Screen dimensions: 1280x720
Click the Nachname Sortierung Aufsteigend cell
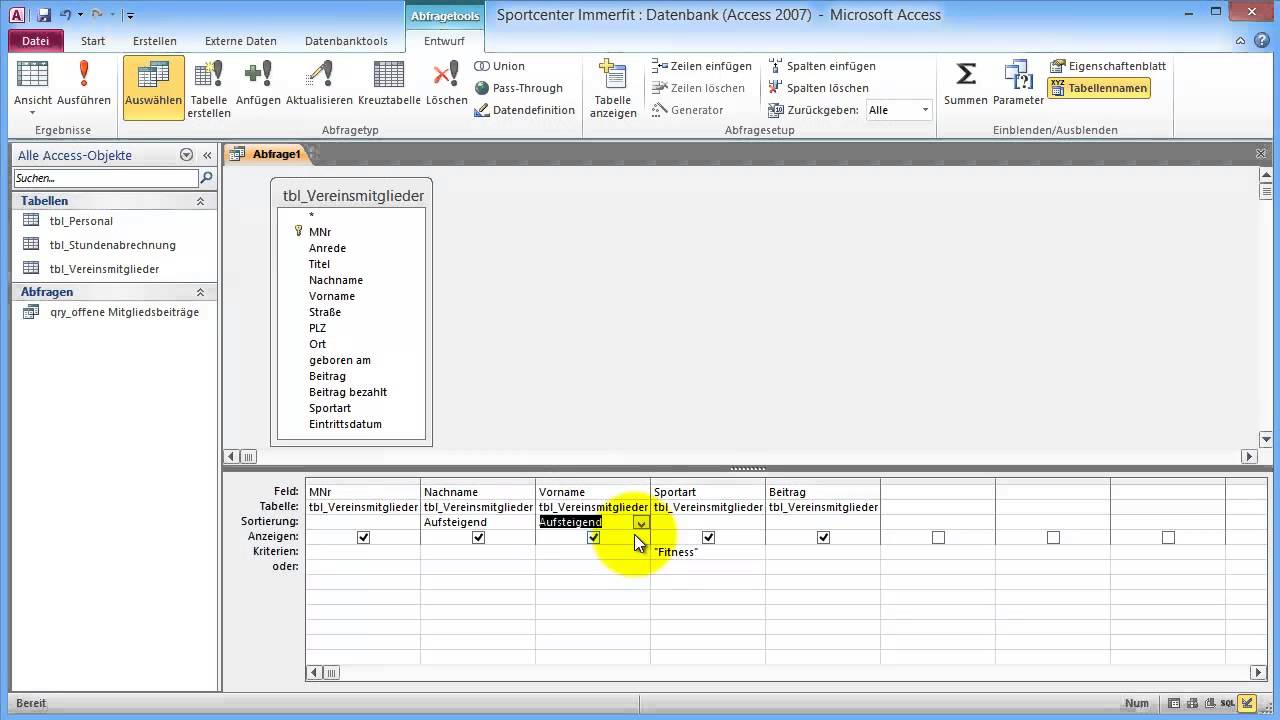[478, 522]
